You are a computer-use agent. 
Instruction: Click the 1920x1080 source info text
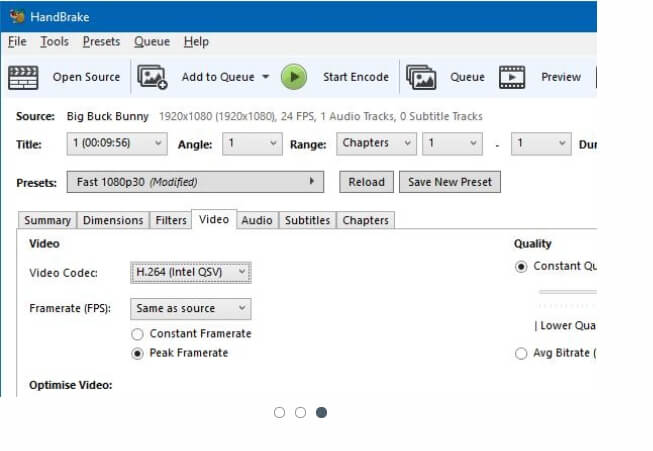tap(321, 116)
